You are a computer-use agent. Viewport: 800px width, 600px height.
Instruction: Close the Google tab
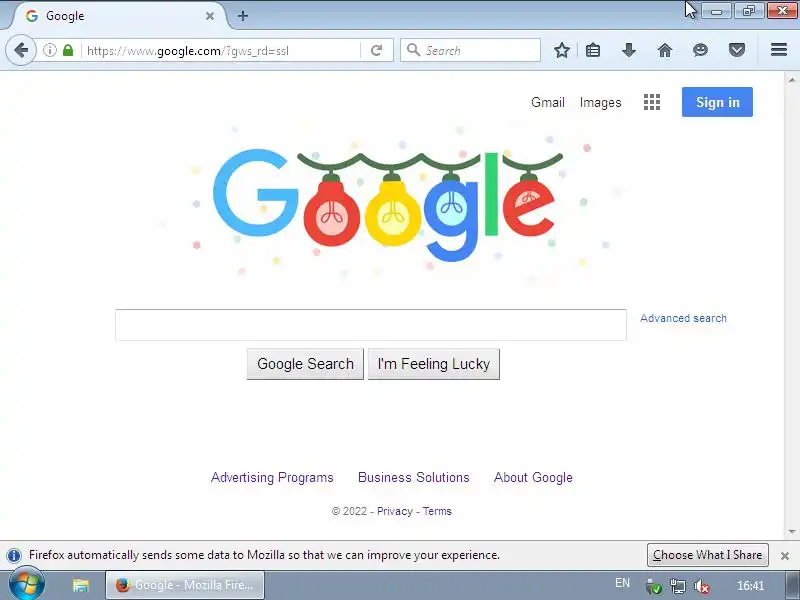(x=210, y=16)
